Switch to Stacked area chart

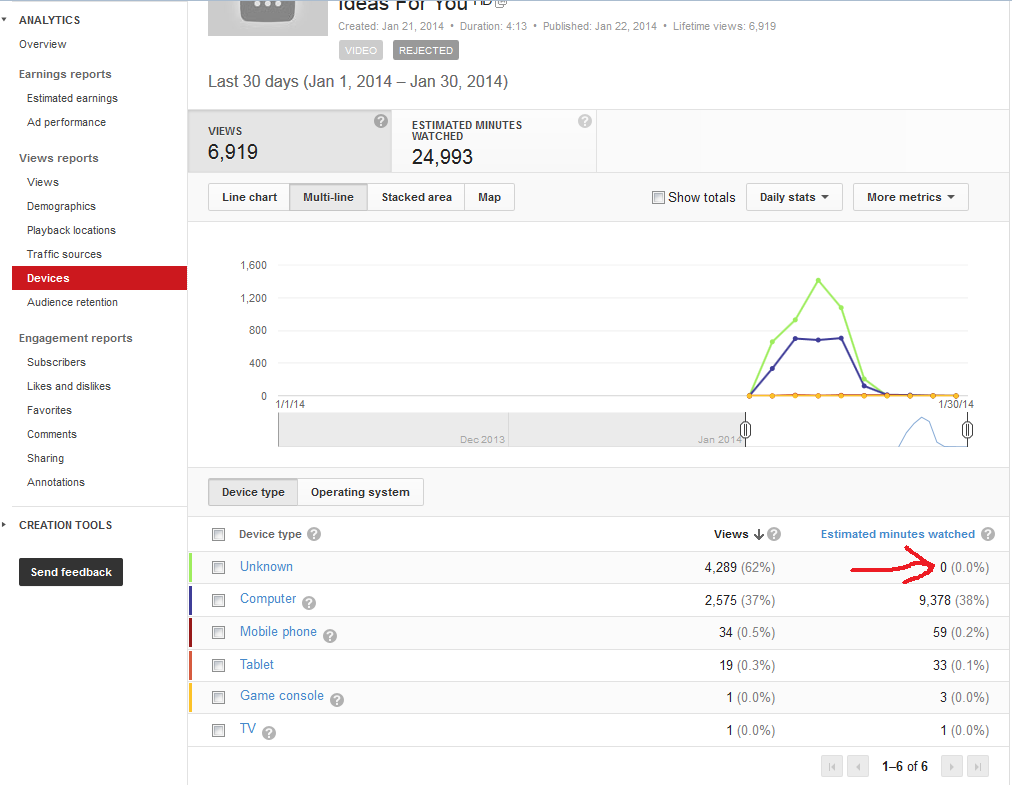416,197
